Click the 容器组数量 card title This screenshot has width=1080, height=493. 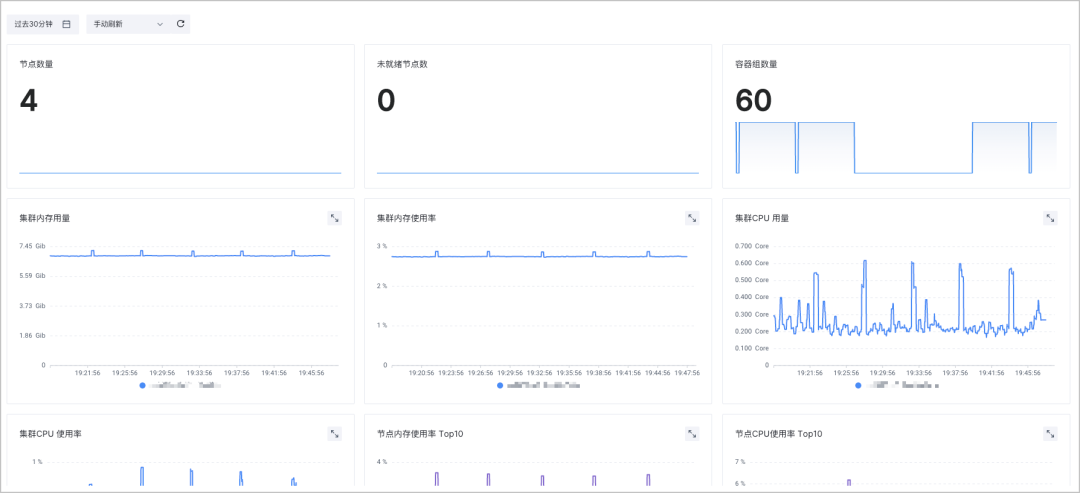click(756, 64)
